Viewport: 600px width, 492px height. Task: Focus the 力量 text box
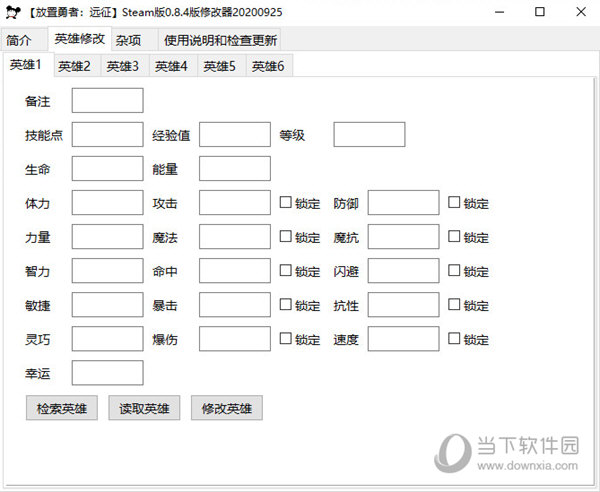pyautogui.click(x=108, y=237)
